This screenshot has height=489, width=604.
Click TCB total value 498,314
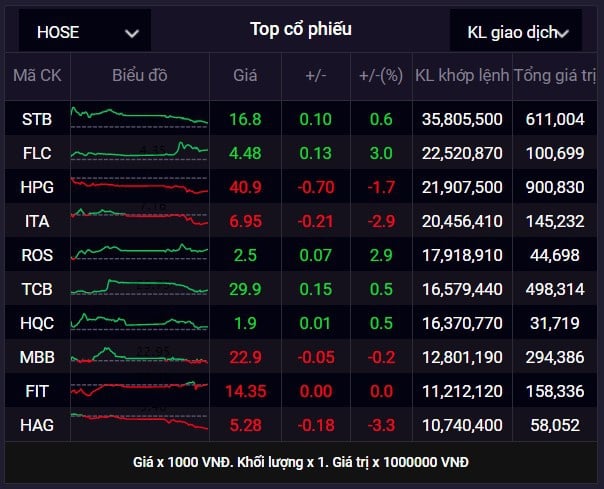coord(555,289)
